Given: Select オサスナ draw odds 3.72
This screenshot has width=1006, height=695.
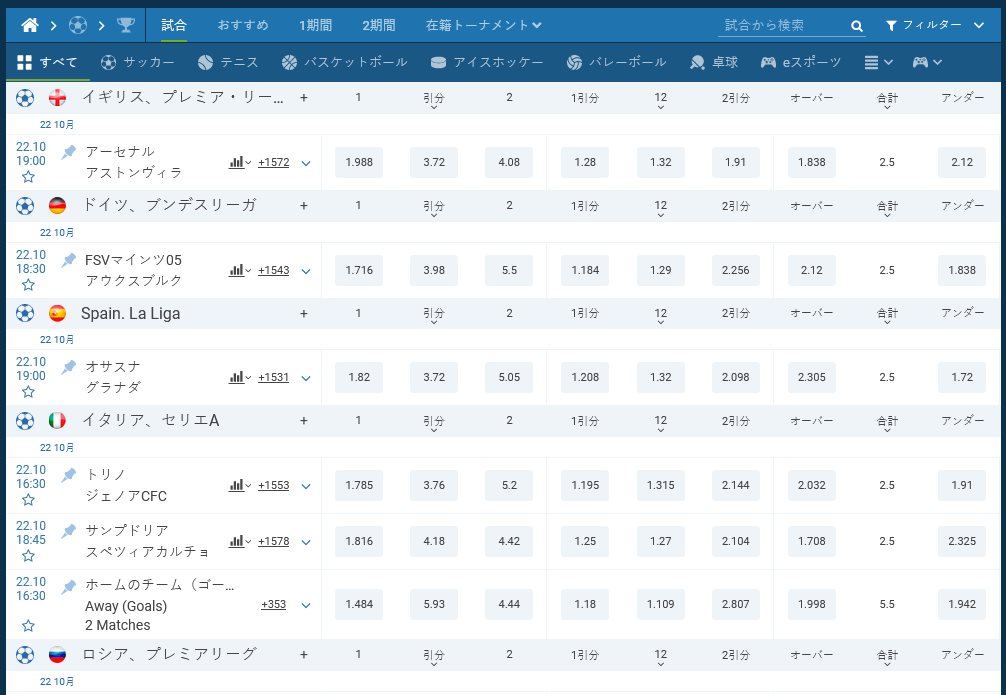Looking at the screenshot, I should (x=434, y=377).
